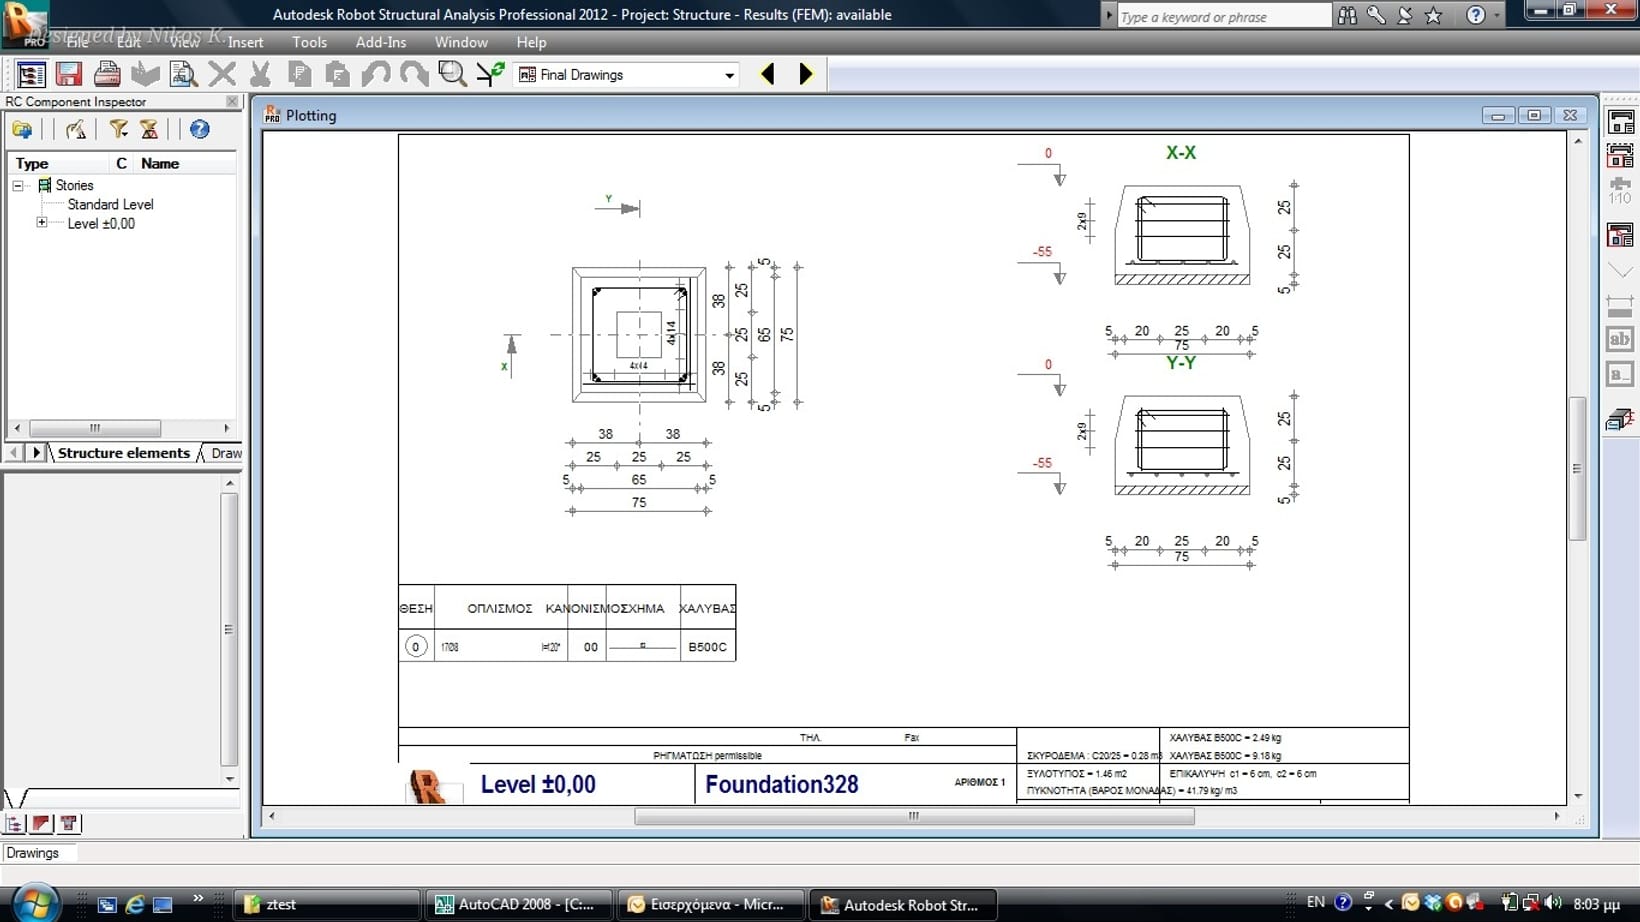Collapse the Stories tree node

pyautogui.click(x=18, y=185)
